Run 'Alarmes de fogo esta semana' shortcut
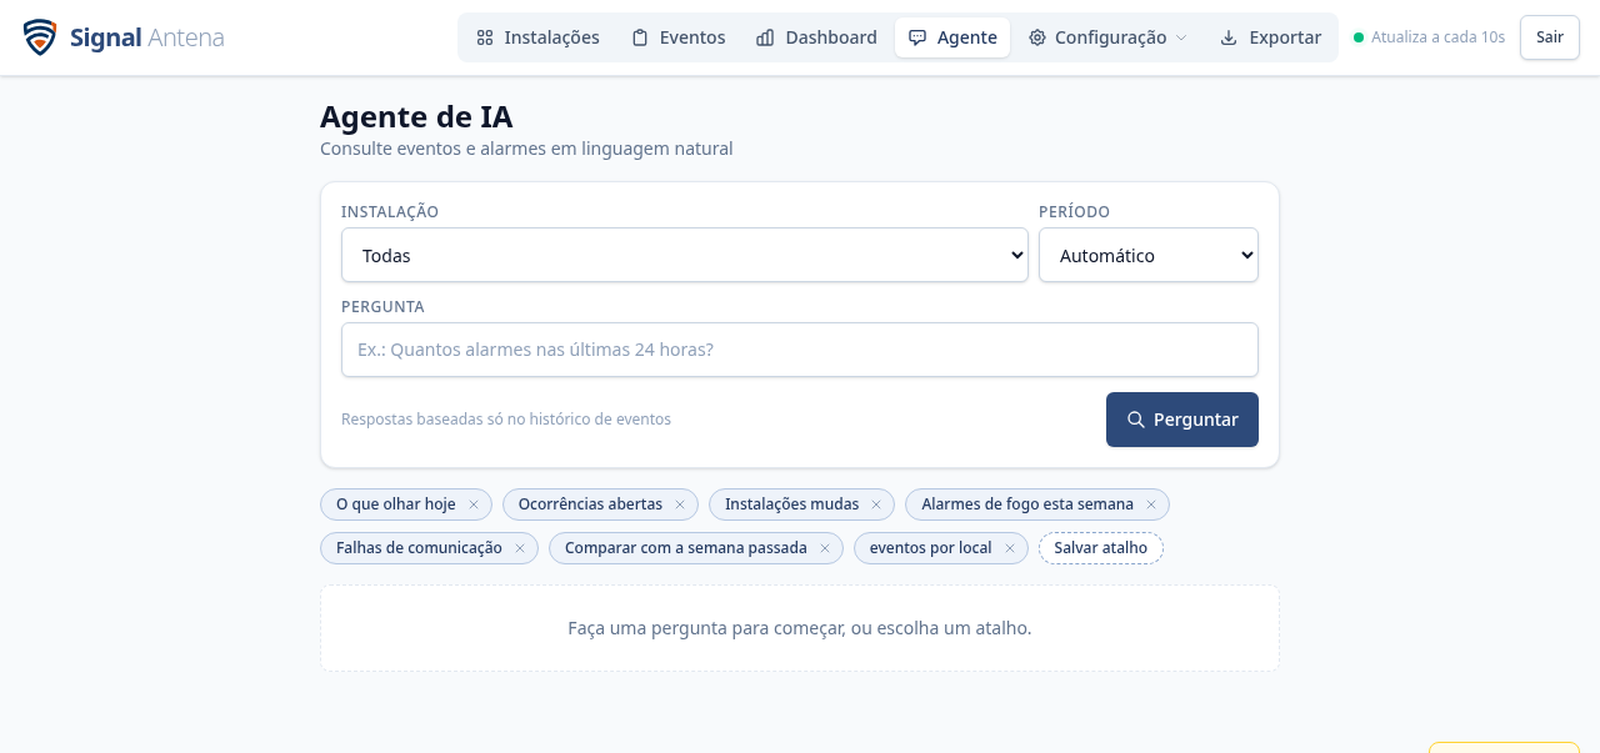 click(1027, 505)
